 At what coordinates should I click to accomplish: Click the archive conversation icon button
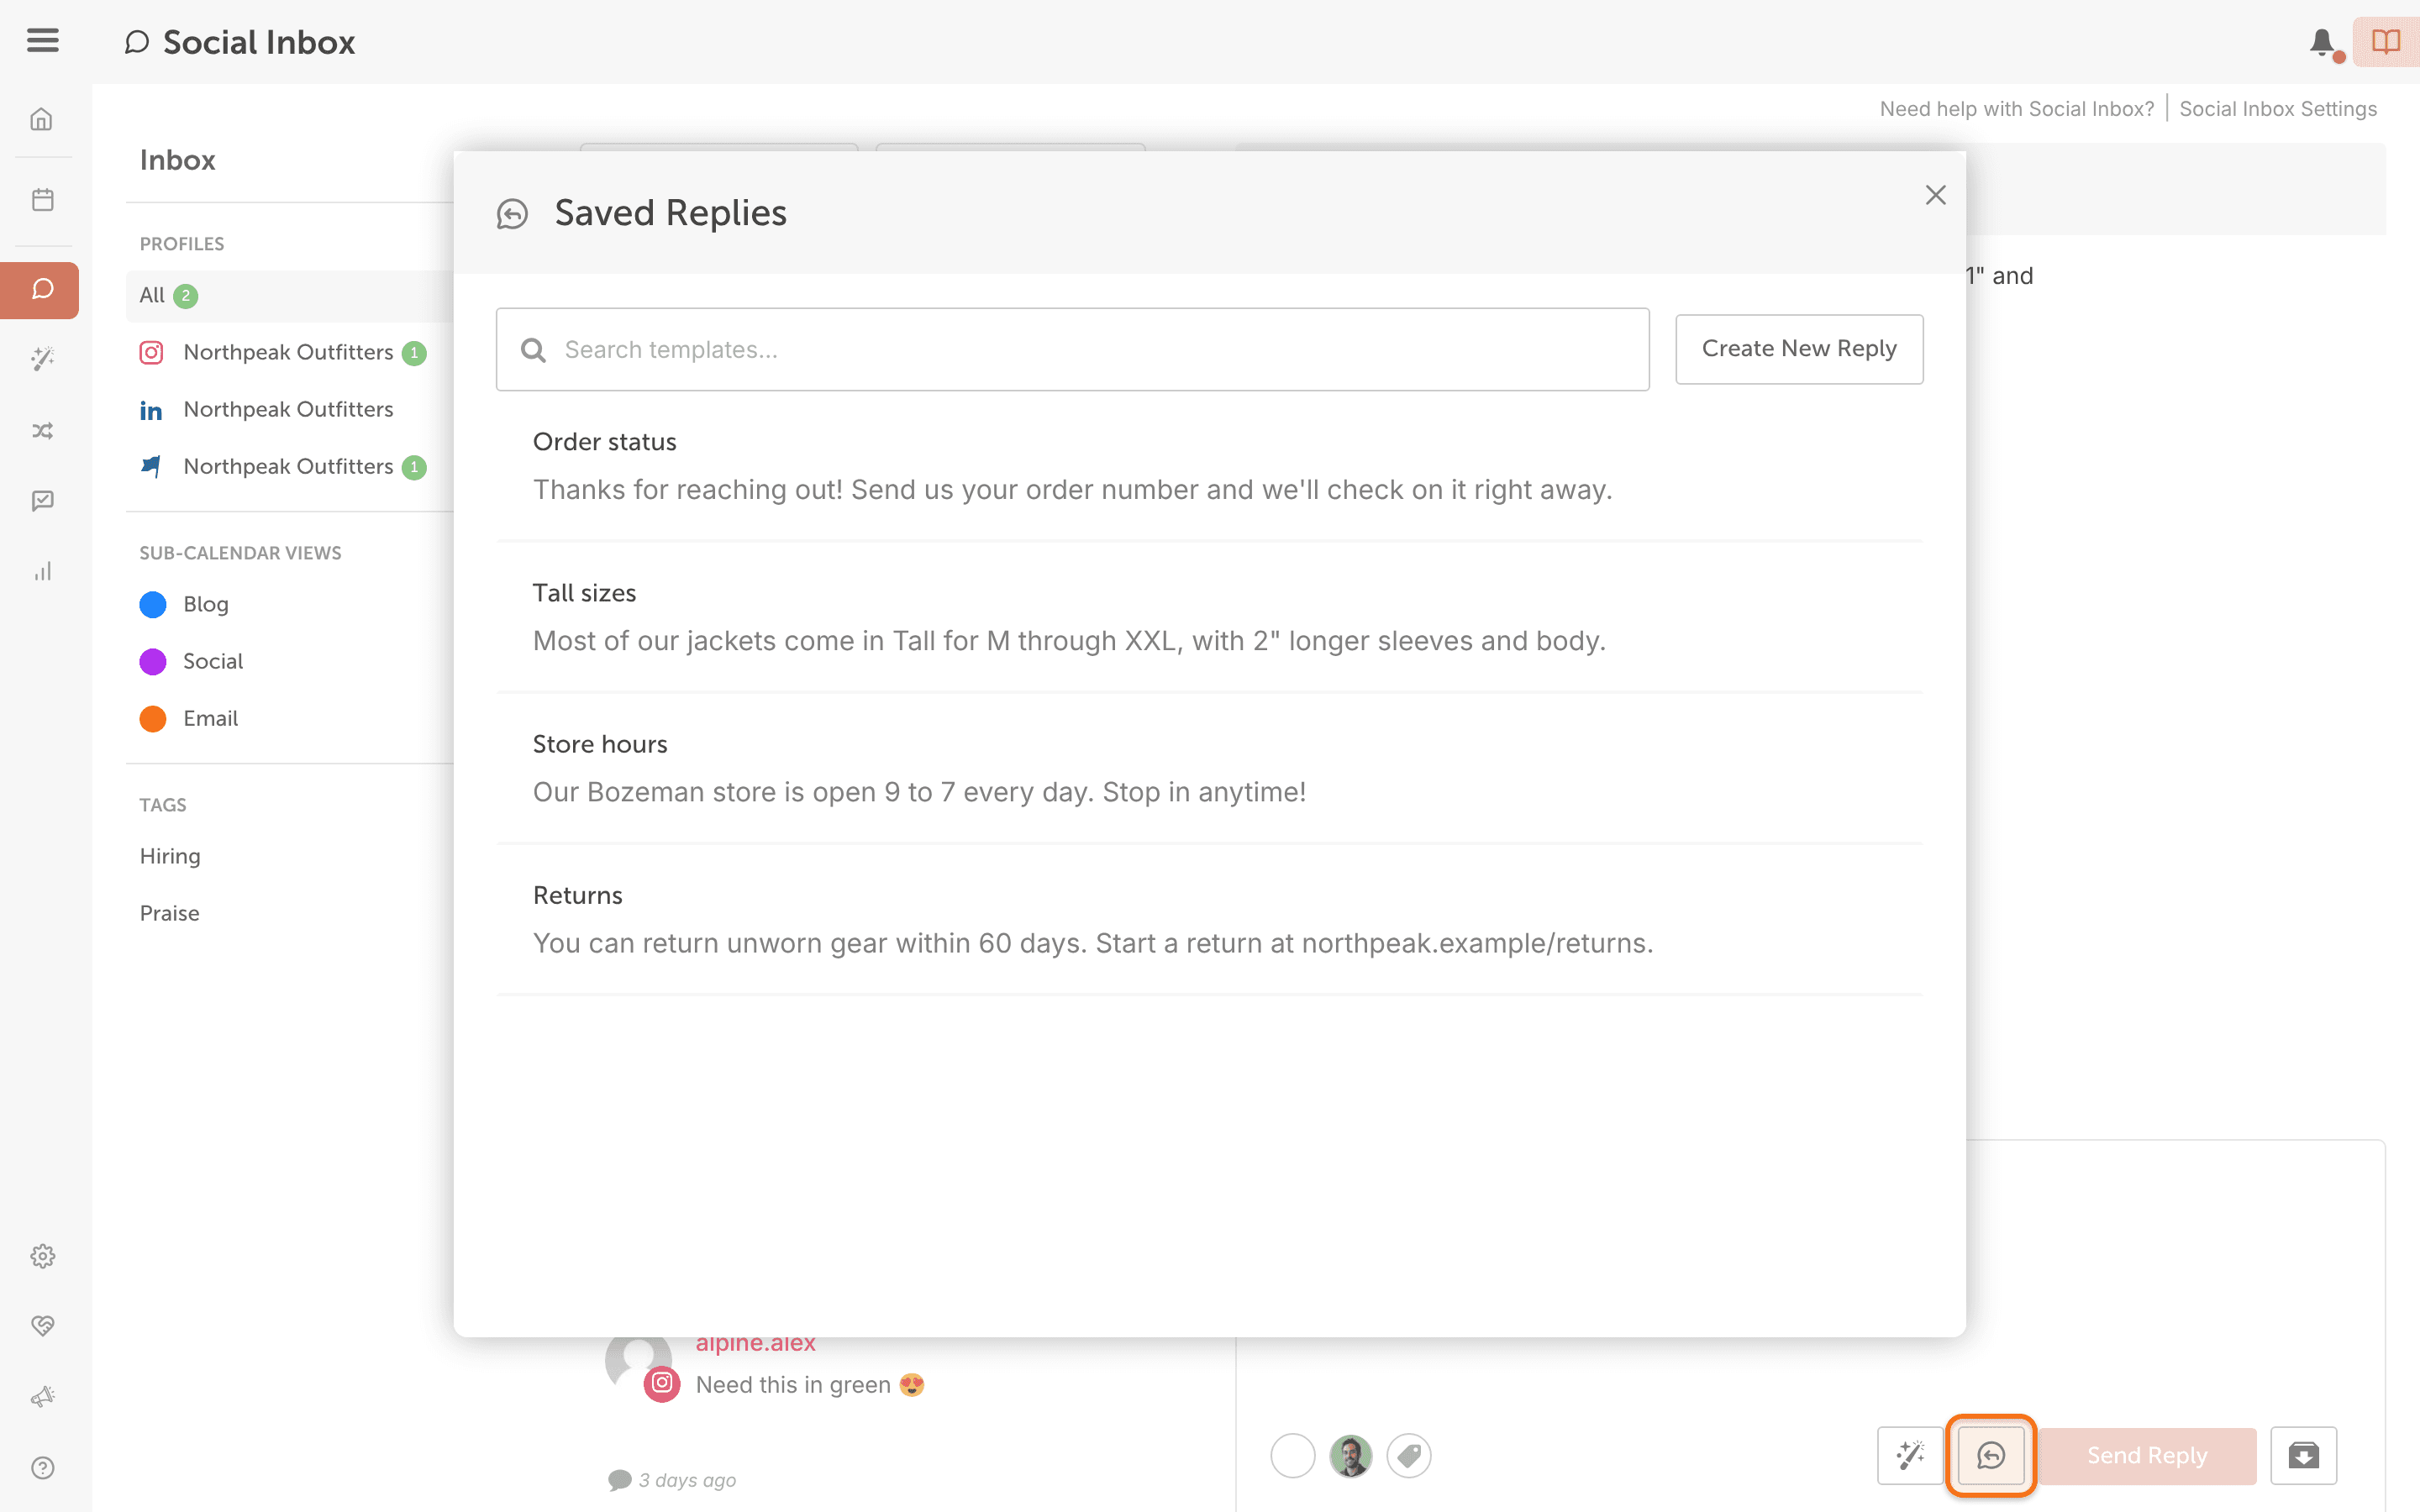[x=2303, y=1455]
